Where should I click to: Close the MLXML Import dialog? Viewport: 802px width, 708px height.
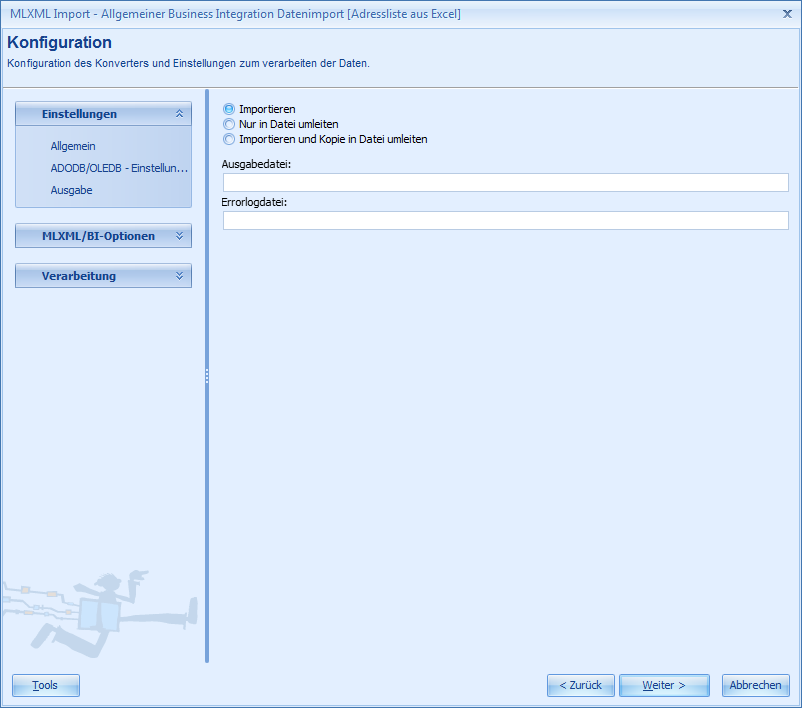789,14
